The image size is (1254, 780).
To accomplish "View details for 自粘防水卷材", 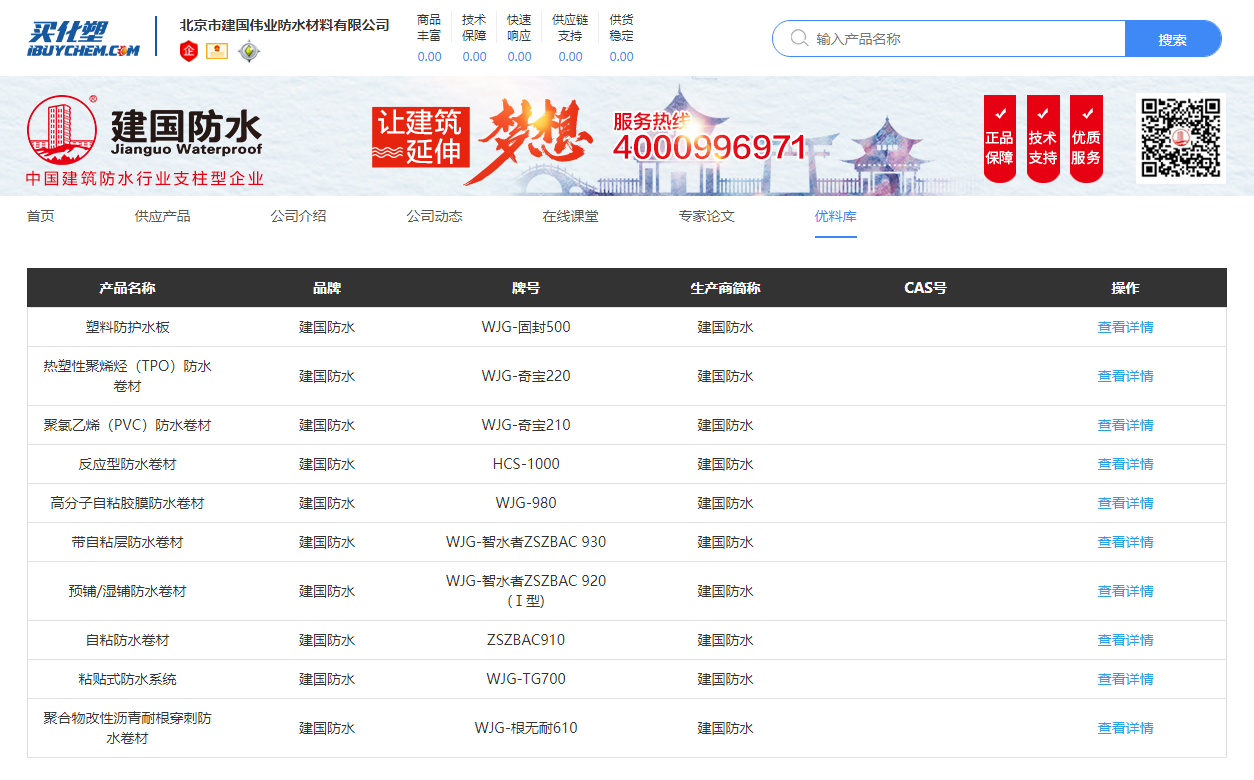I will pyautogui.click(x=1125, y=640).
